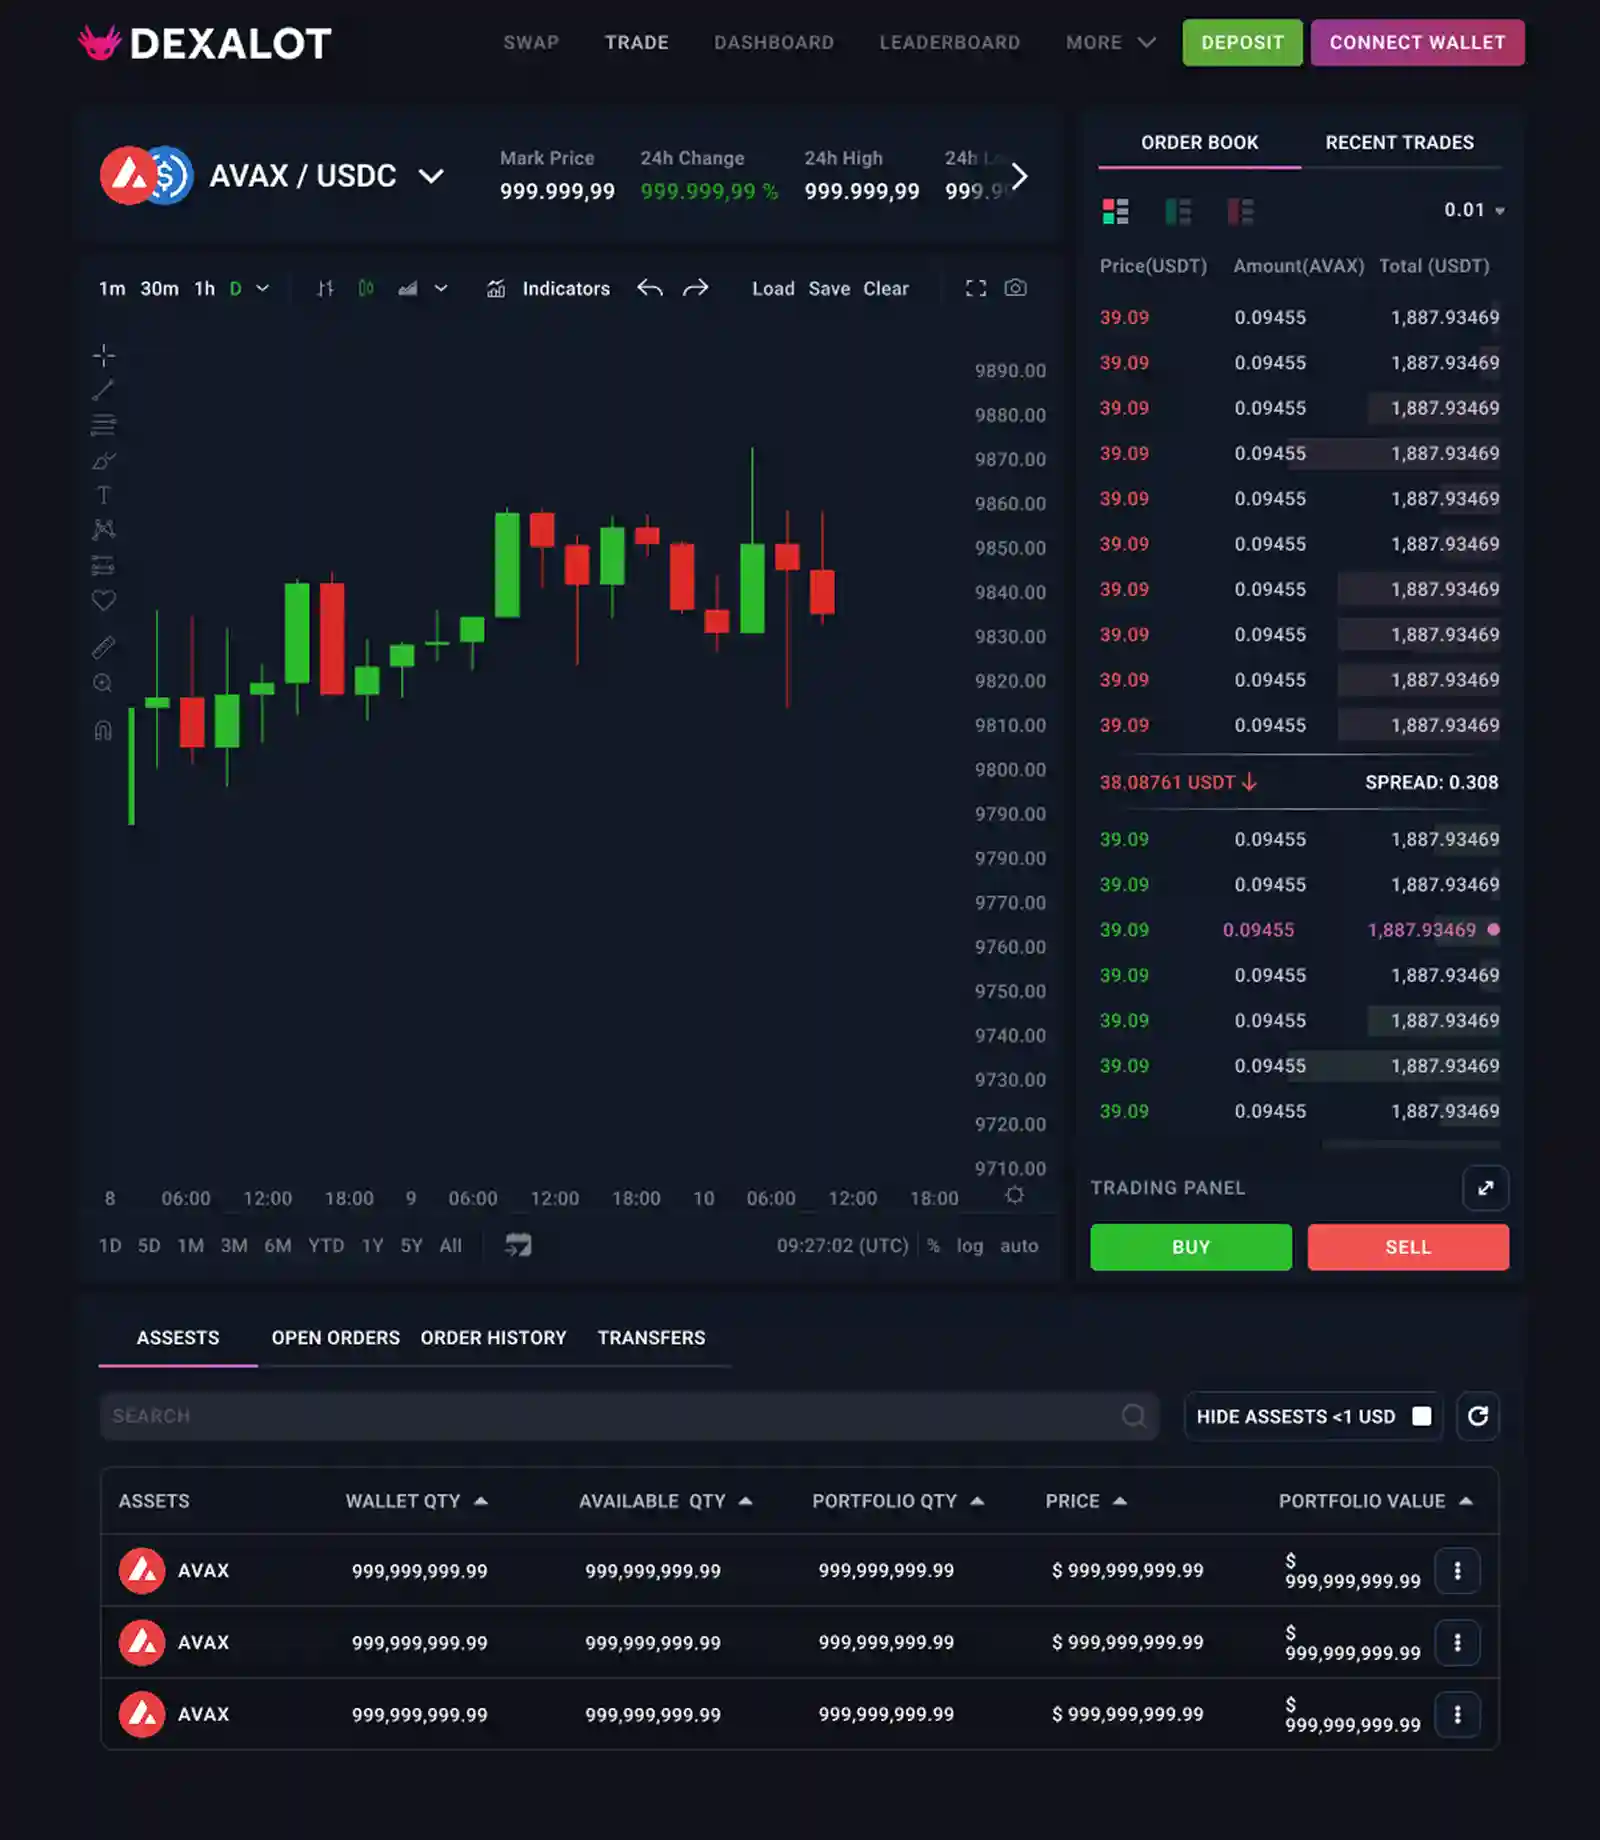Screen dimensions: 1600x1840
Task: Select the crosshair cursor tool
Action: click(x=104, y=355)
